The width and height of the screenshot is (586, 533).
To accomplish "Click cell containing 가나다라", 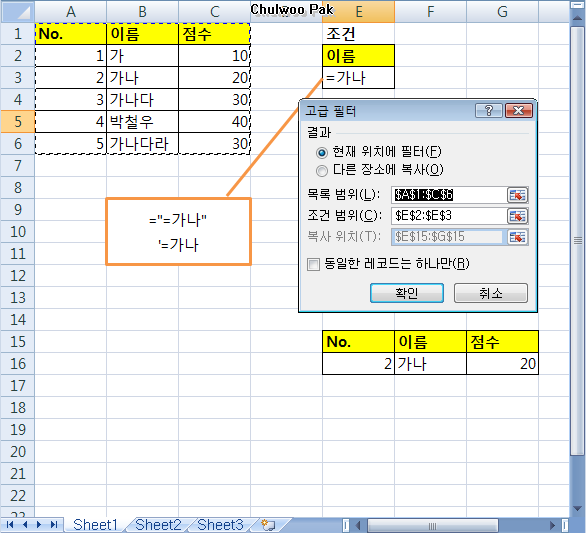I will (x=142, y=144).
